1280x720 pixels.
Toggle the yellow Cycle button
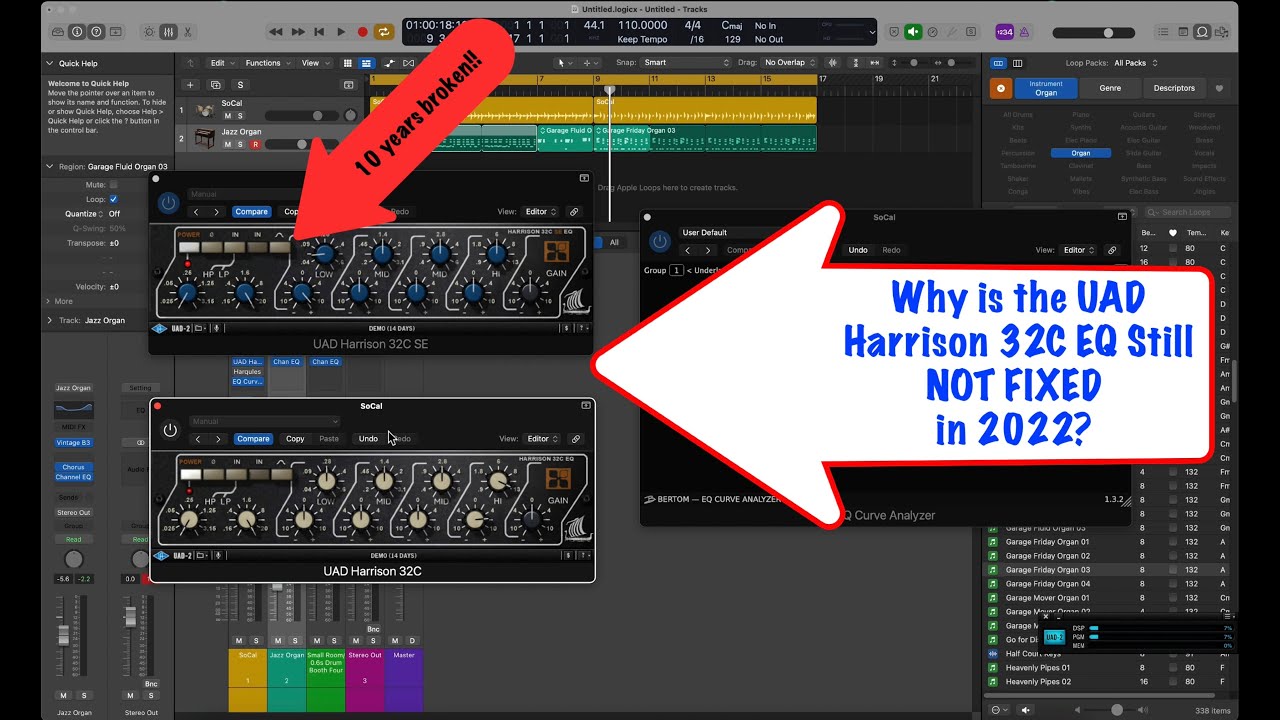[384, 32]
